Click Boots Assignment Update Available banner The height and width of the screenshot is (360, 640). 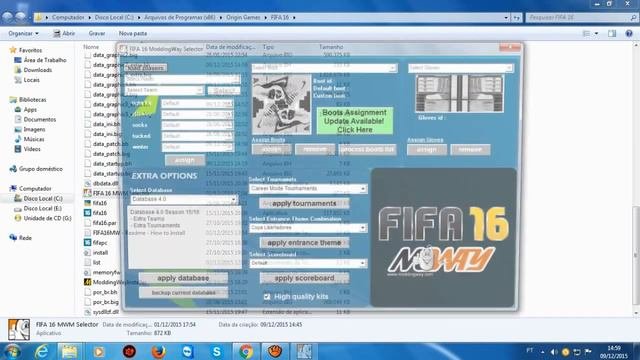pos(354,121)
